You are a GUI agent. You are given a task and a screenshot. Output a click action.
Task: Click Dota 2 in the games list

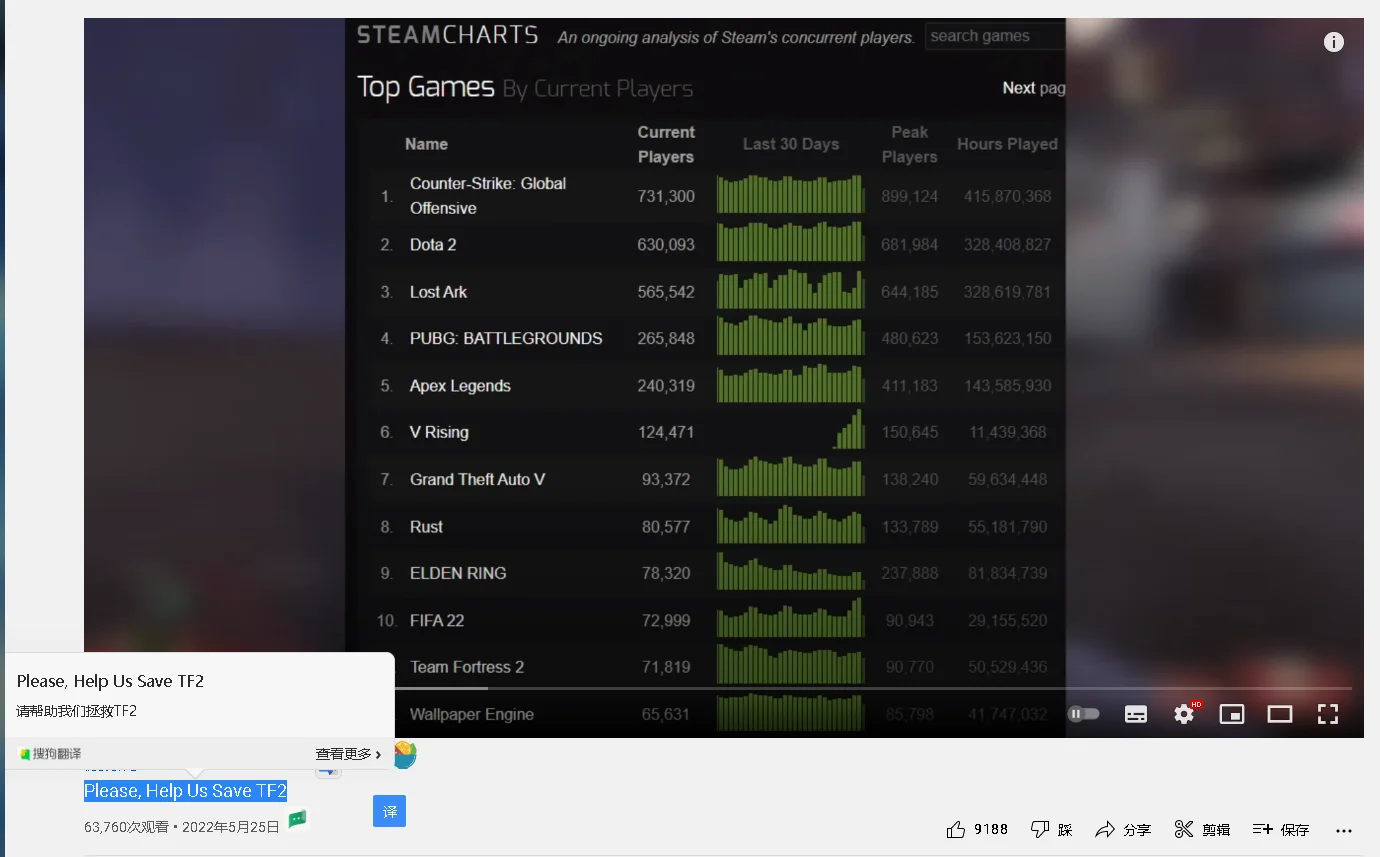coord(433,245)
